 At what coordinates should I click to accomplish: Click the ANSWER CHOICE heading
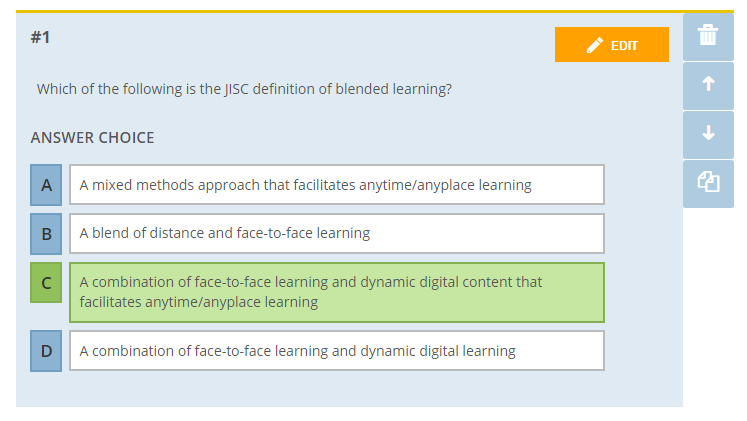tap(92, 138)
